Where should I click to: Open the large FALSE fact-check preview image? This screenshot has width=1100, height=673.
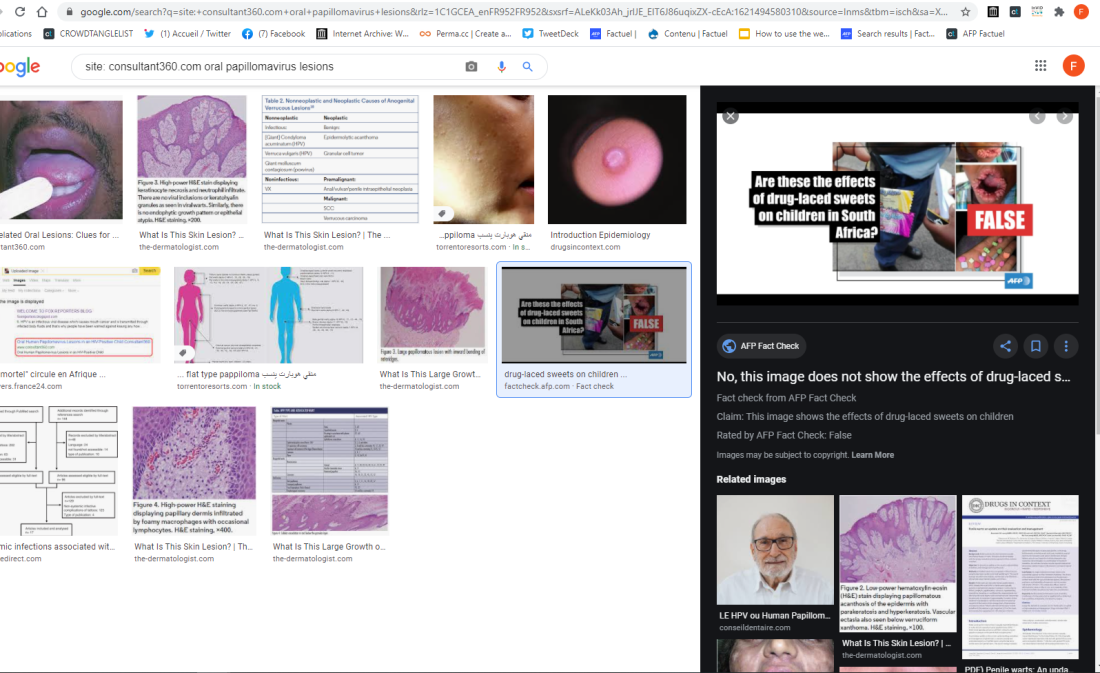point(897,204)
